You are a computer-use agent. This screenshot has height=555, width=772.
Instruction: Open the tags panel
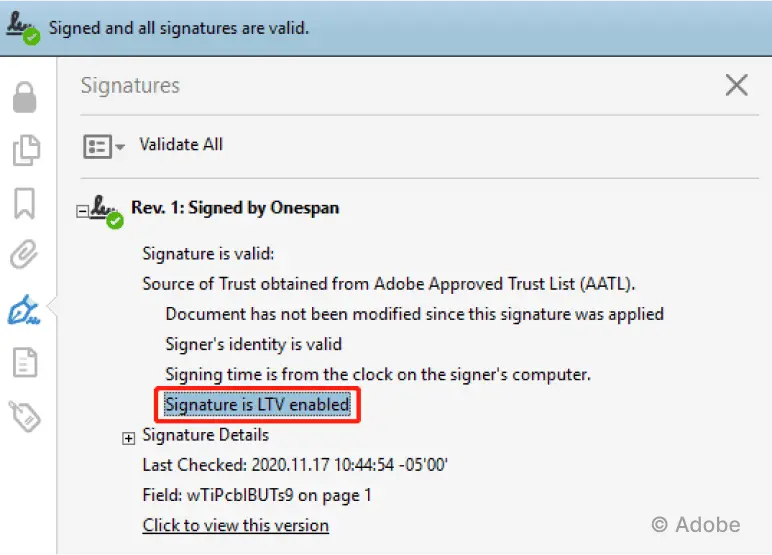point(25,414)
